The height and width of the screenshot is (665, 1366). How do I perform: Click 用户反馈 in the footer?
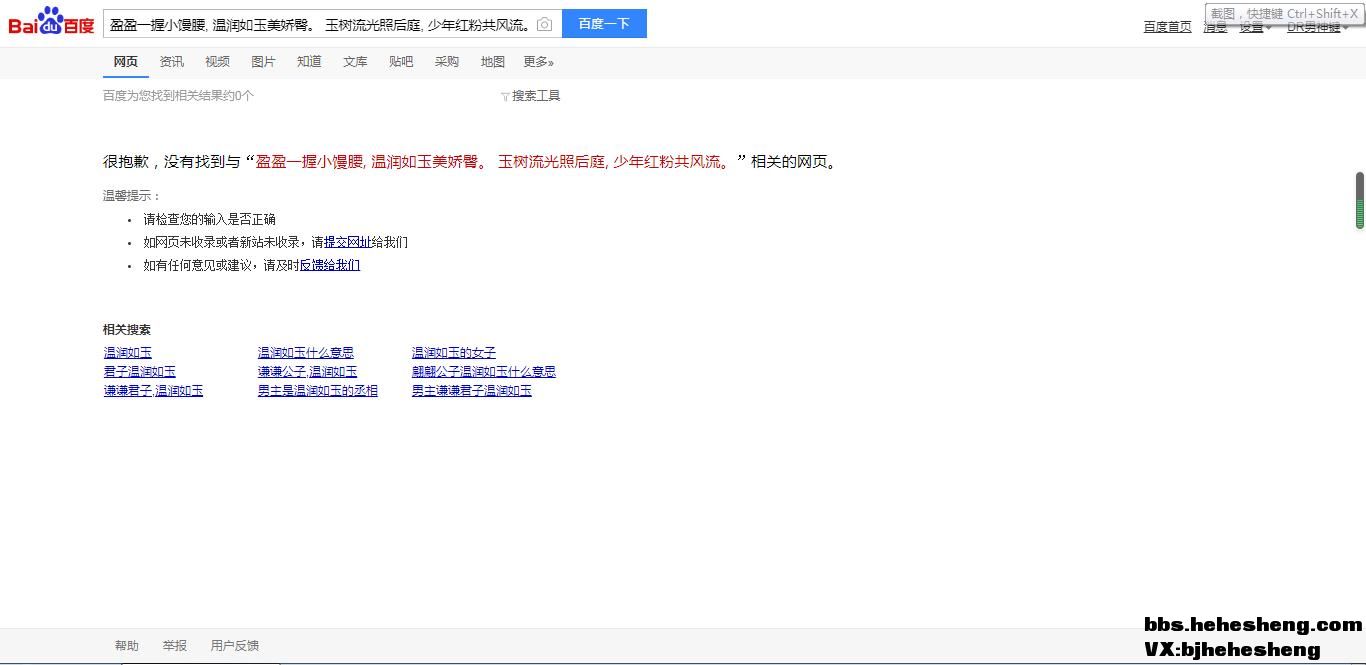point(234,646)
